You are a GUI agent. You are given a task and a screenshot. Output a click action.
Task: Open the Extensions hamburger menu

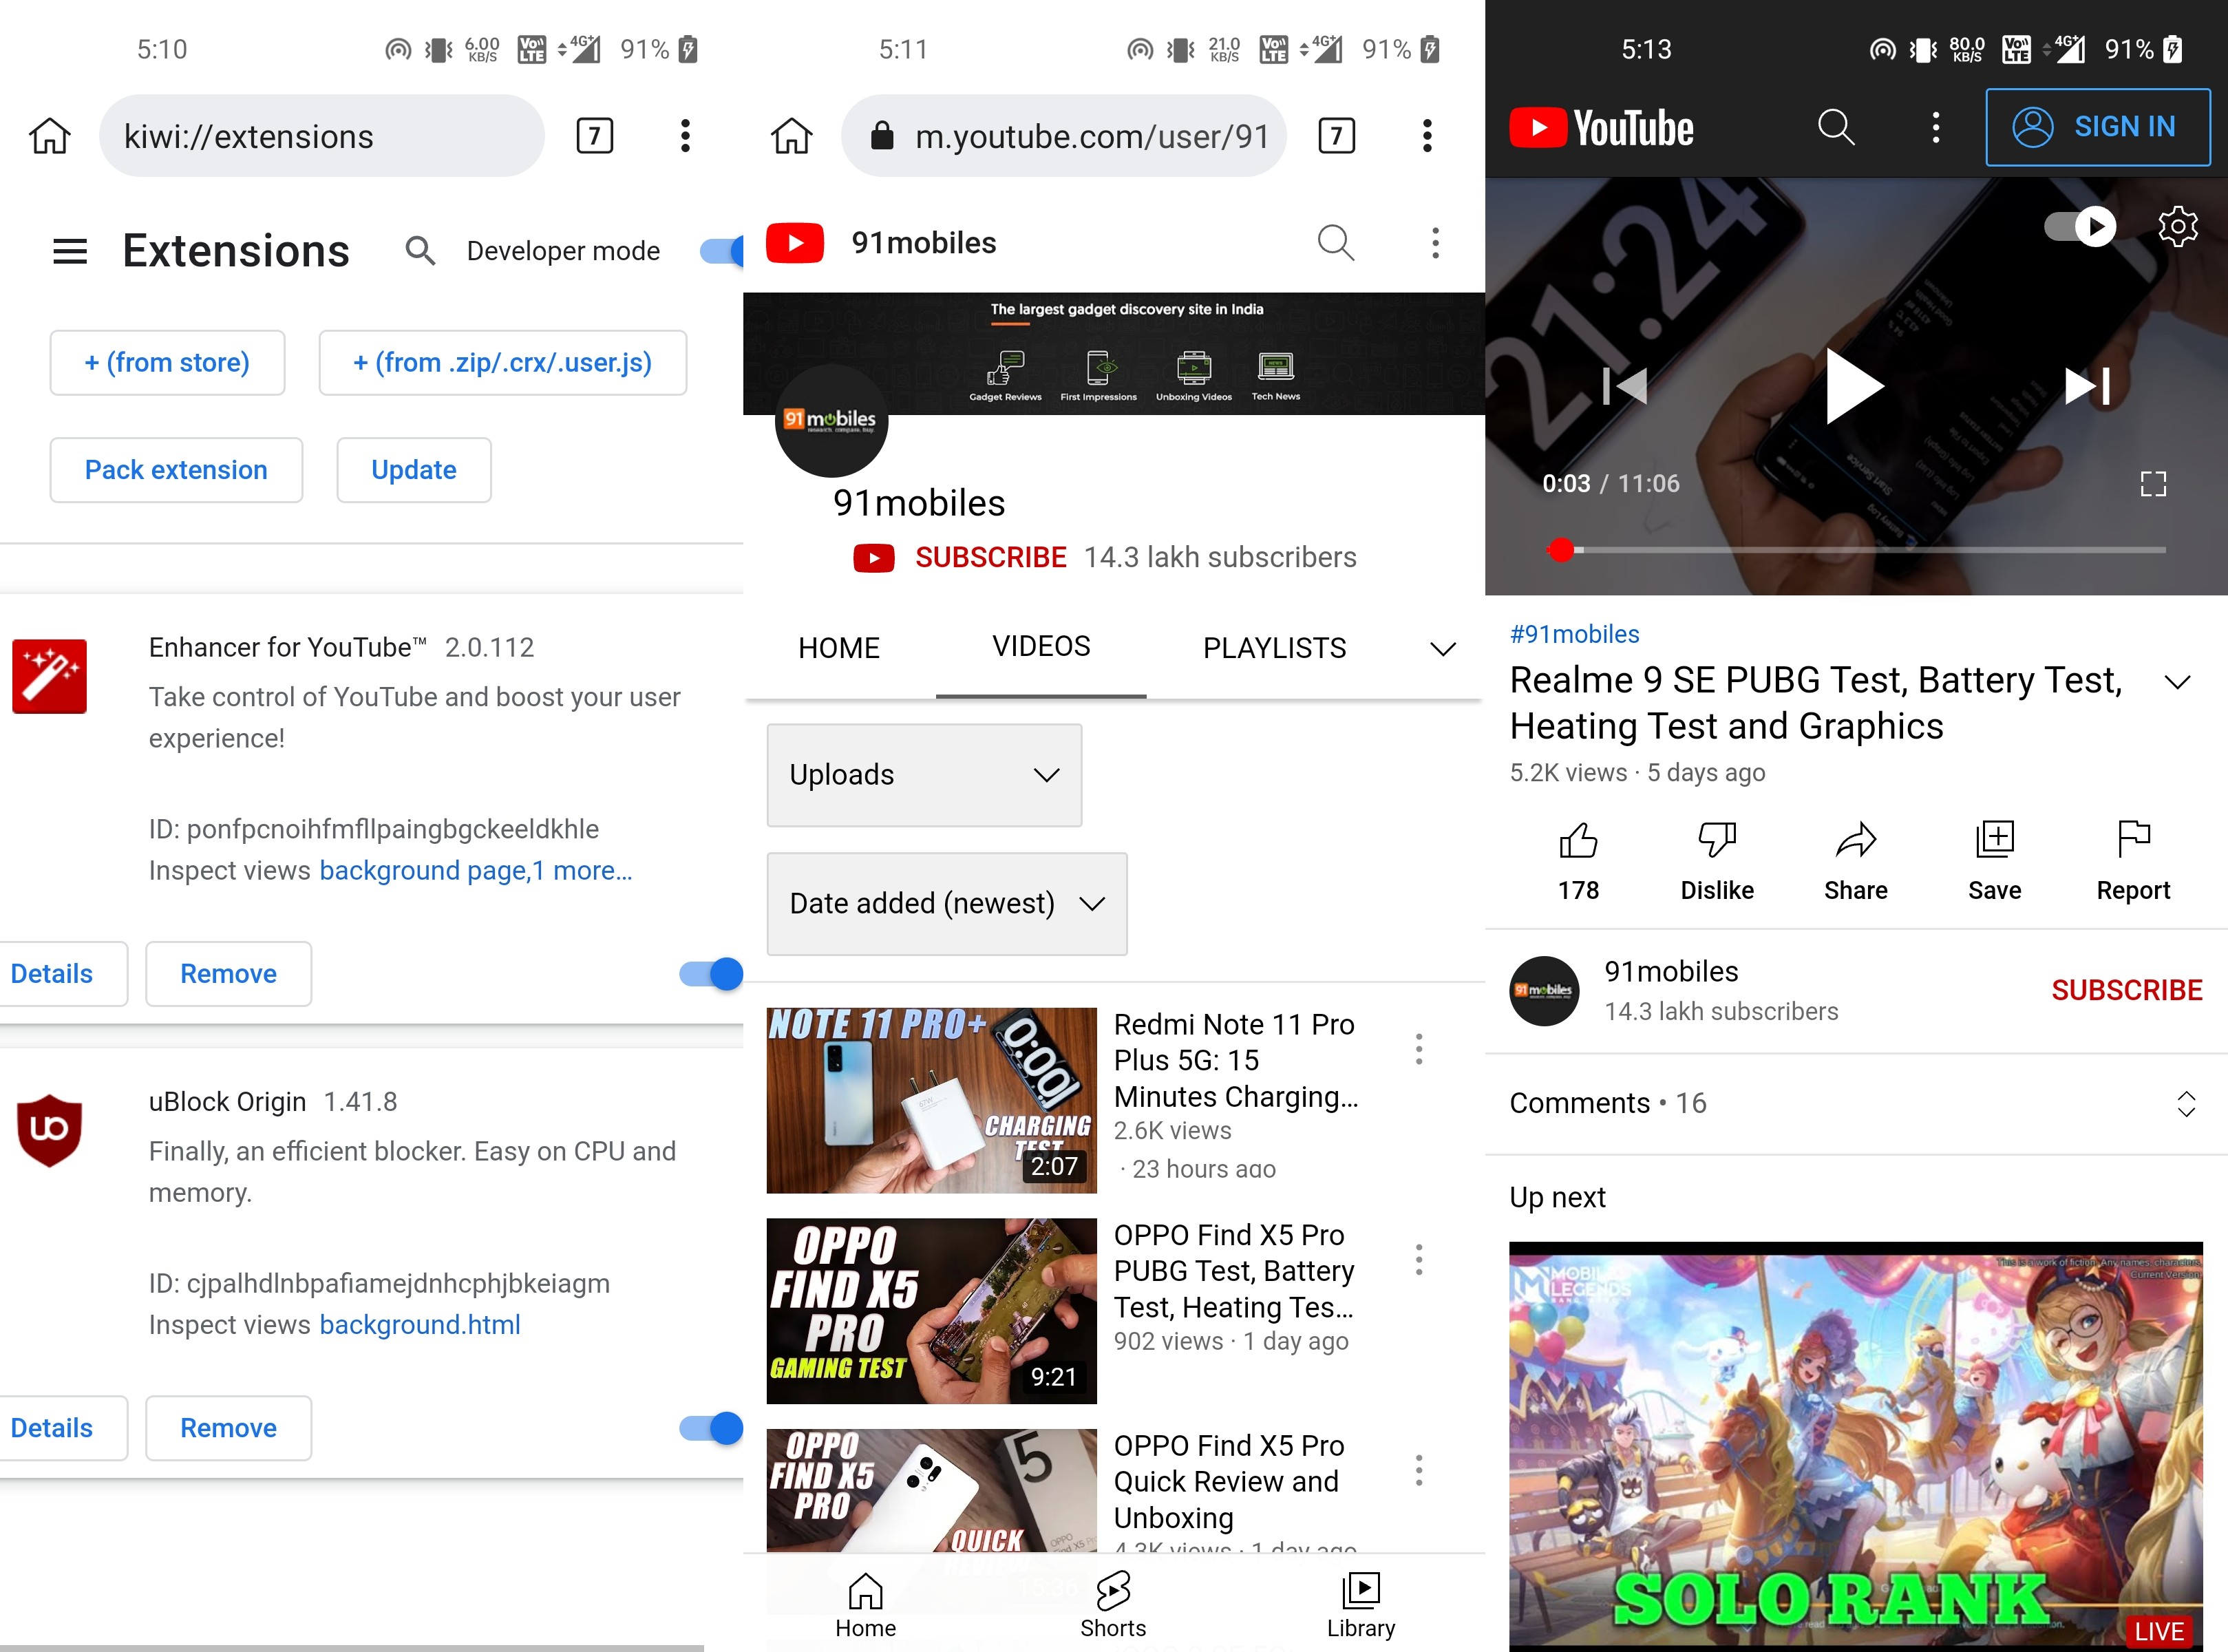pyautogui.click(x=70, y=251)
